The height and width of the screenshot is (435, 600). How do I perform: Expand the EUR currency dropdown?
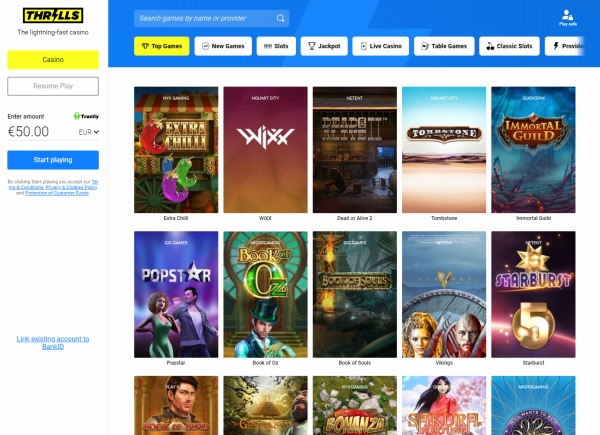(88, 132)
